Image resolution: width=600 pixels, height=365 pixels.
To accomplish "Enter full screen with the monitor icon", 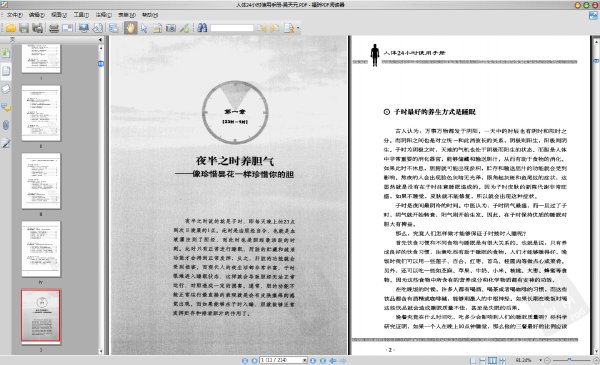I will (x=83, y=28).
